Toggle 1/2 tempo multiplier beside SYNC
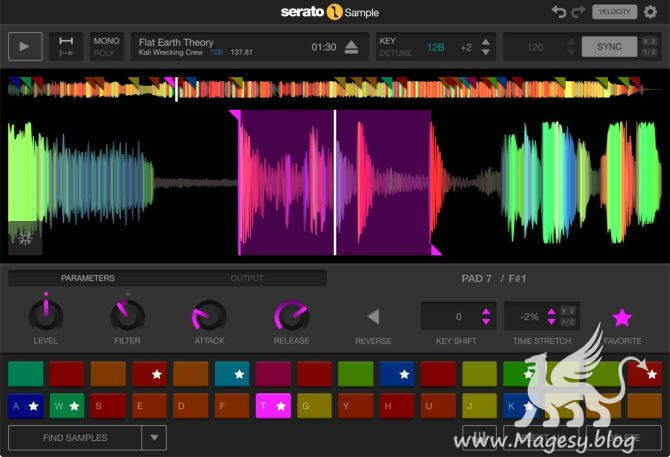Screen dimensions: 670x457 tap(649, 52)
